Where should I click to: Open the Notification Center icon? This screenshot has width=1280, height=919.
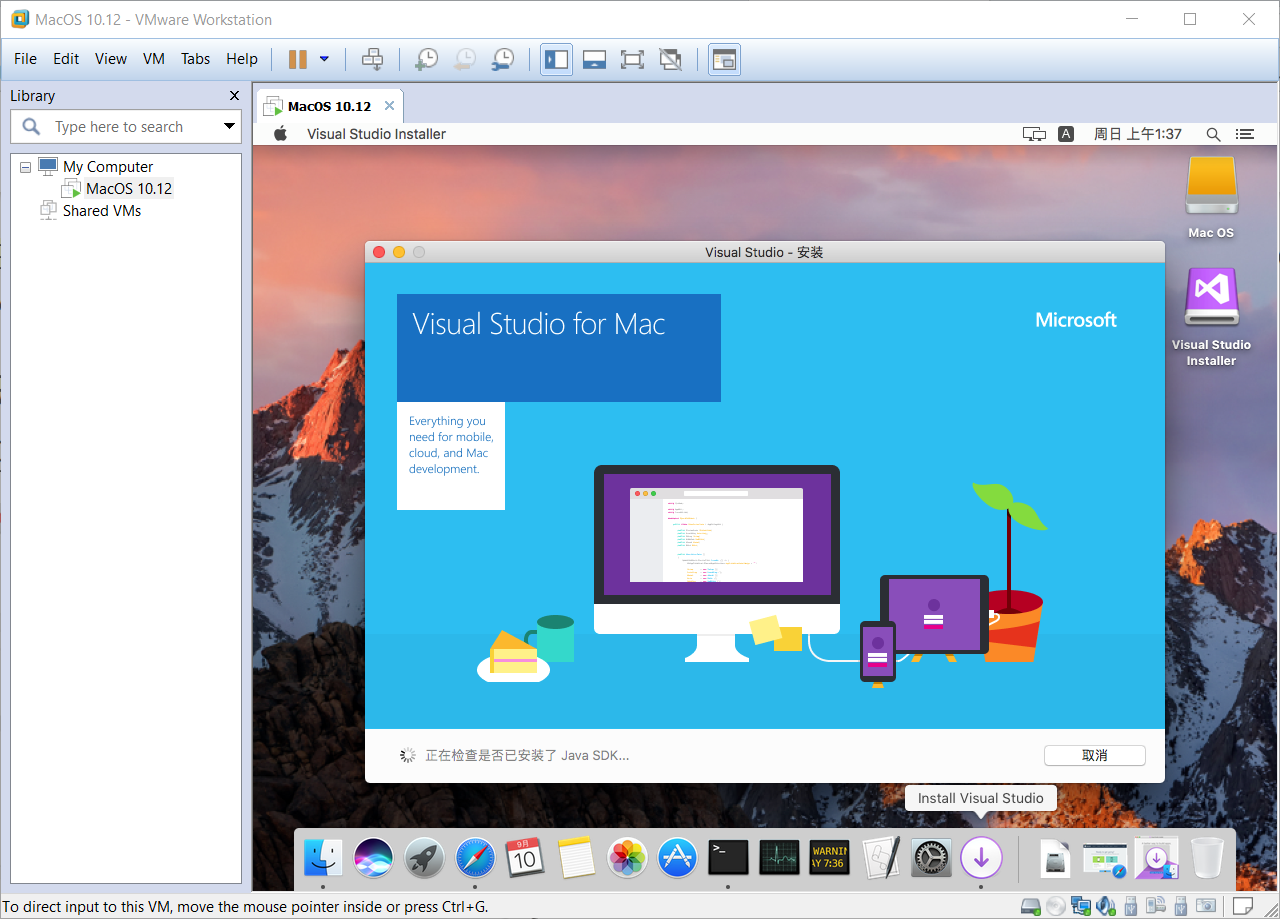point(1245,134)
